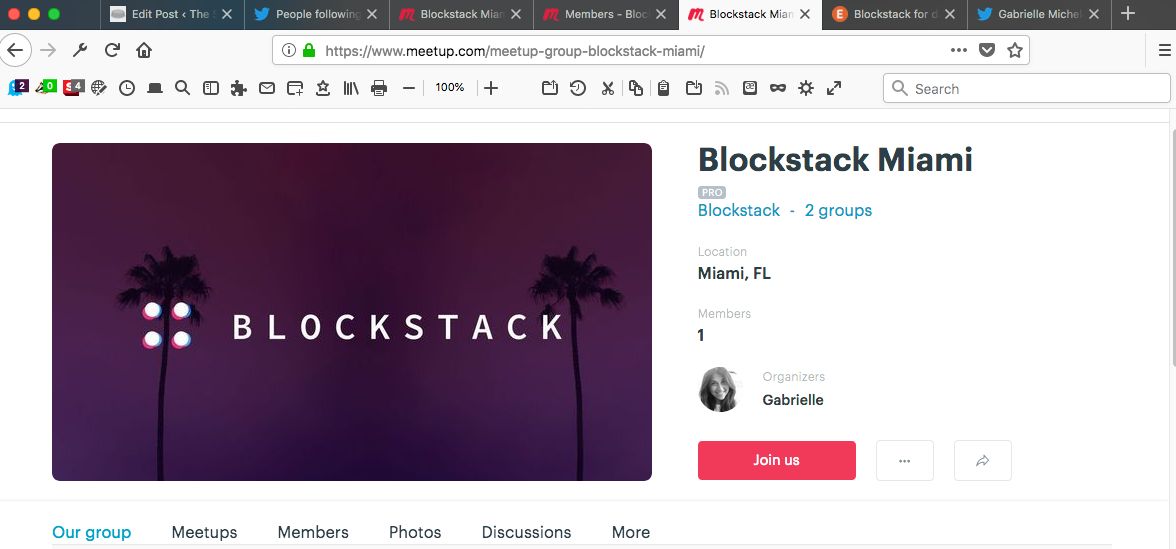Click Gabrielle's organizer profile photo
This screenshot has width=1176, height=549.
pyautogui.click(x=720, y=389)
